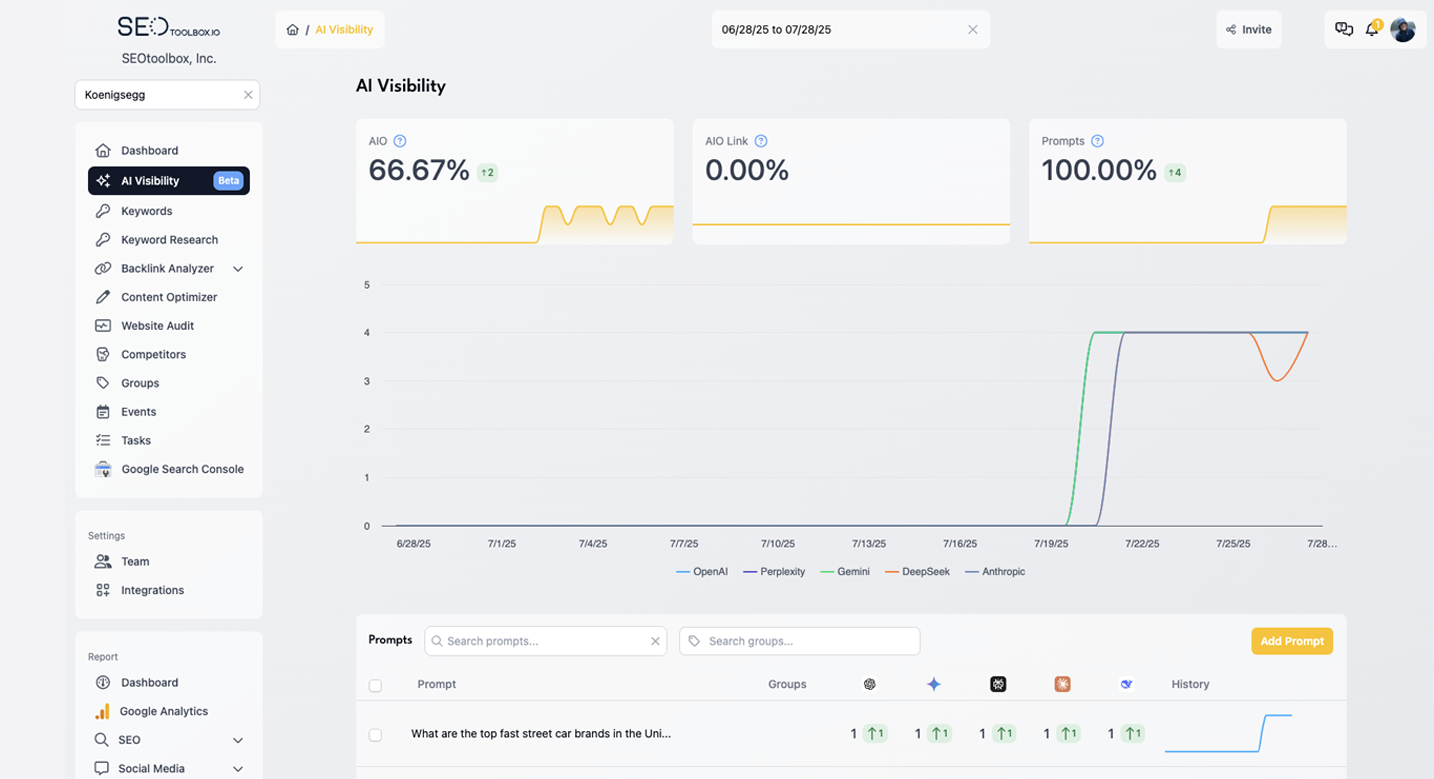Click the help icon beside the Prompts metric
Screen dimensions: 1434x779
pyautogui.click(x=1097, y=141)
